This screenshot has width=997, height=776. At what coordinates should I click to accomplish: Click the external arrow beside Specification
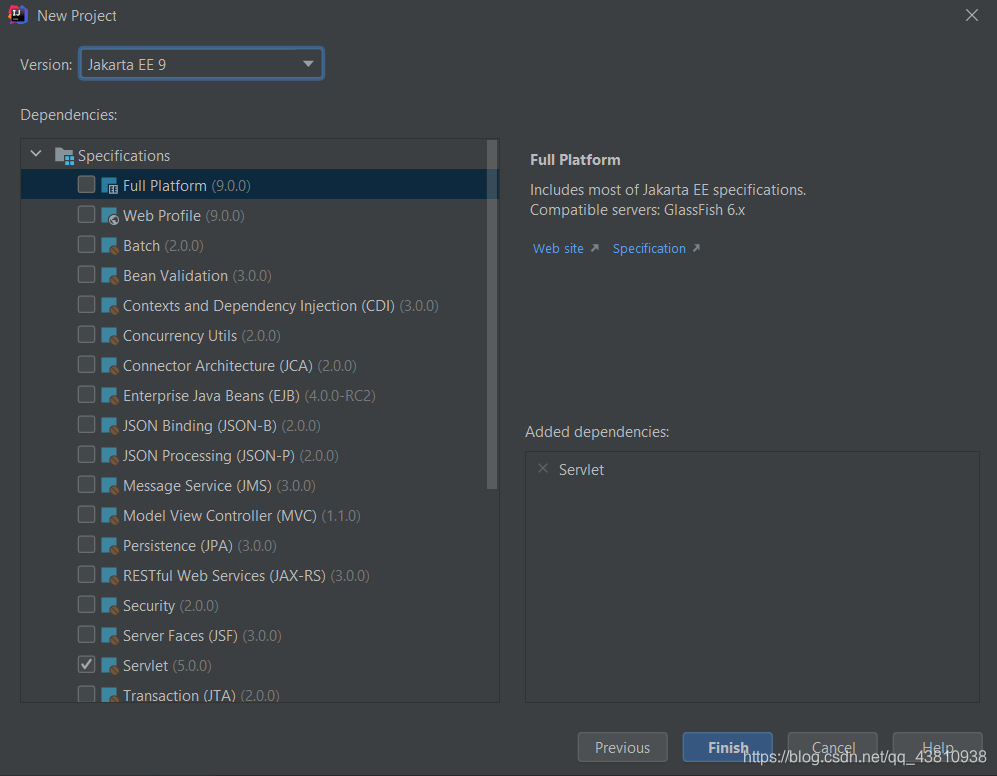click(696, 248)
